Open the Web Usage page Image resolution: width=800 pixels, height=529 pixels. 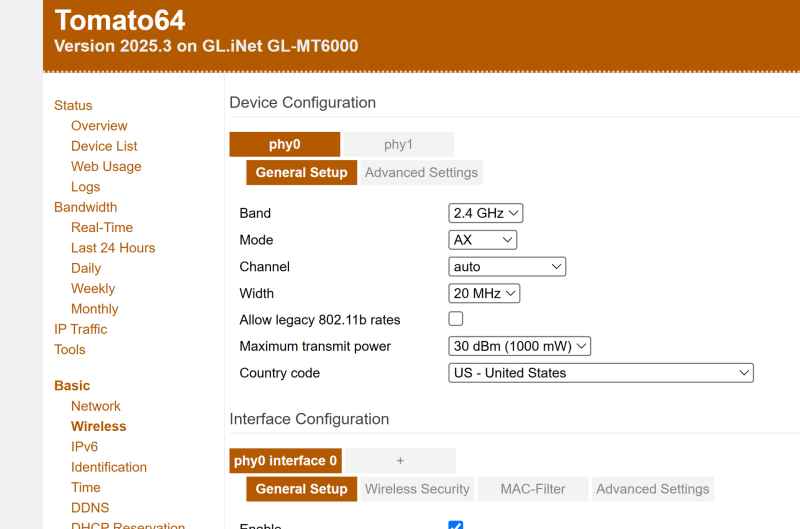(x=106, y=166)
